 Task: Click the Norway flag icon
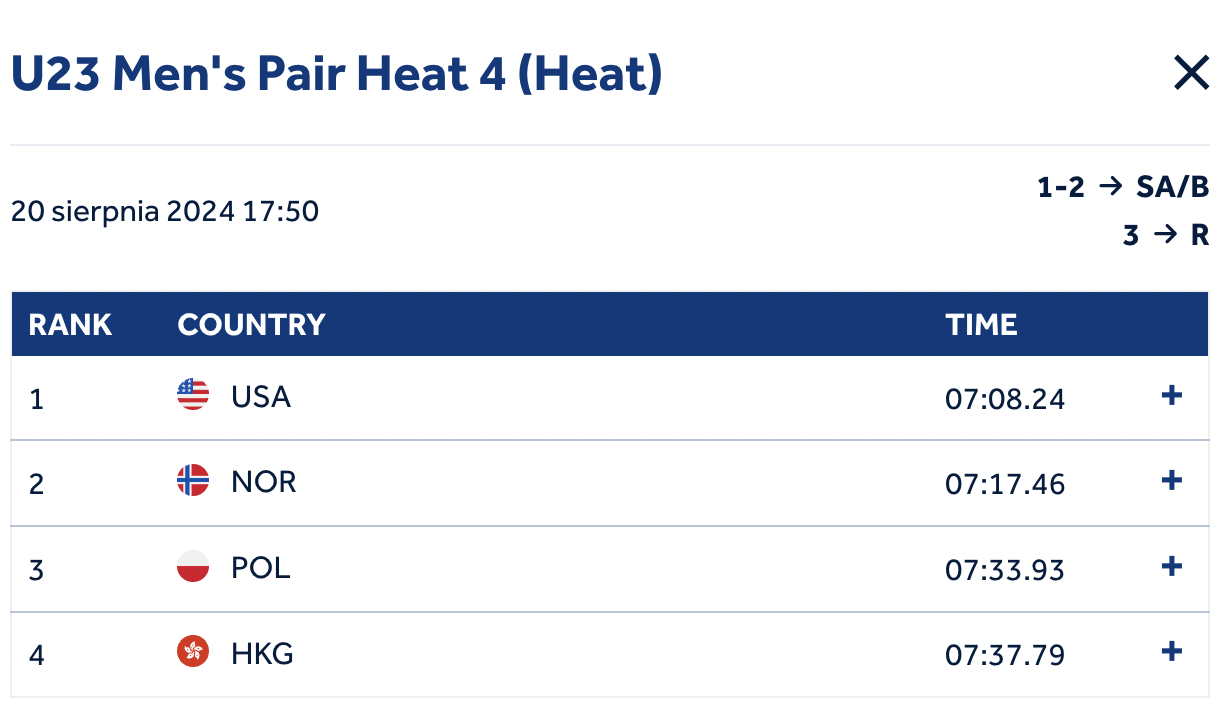(193, 481)
